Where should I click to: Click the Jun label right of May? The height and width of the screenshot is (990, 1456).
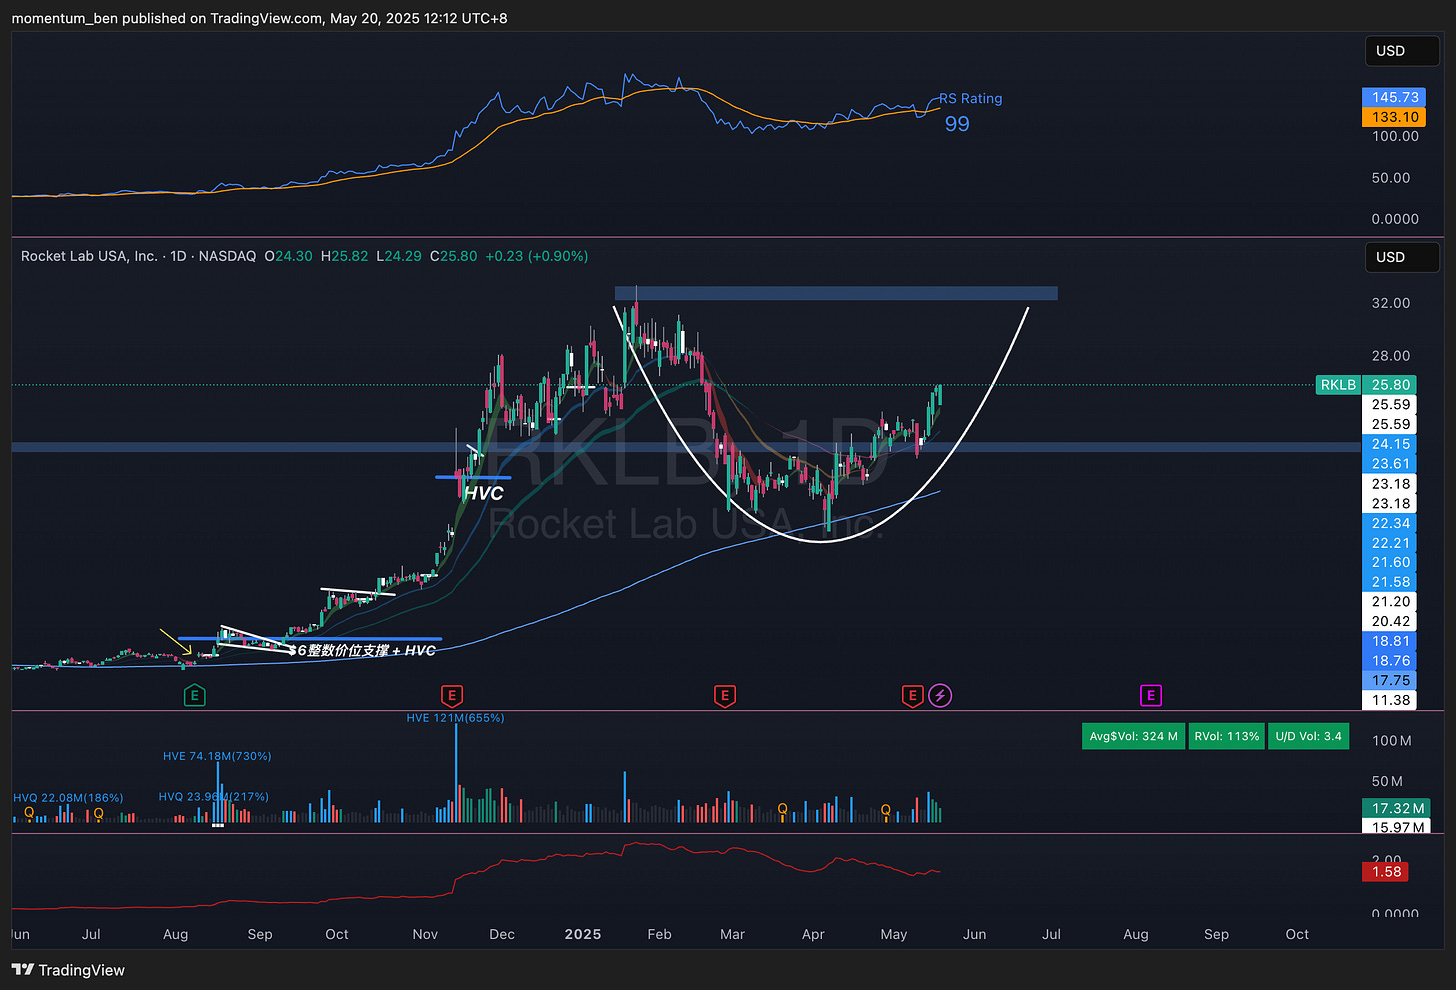pos(974,934)
